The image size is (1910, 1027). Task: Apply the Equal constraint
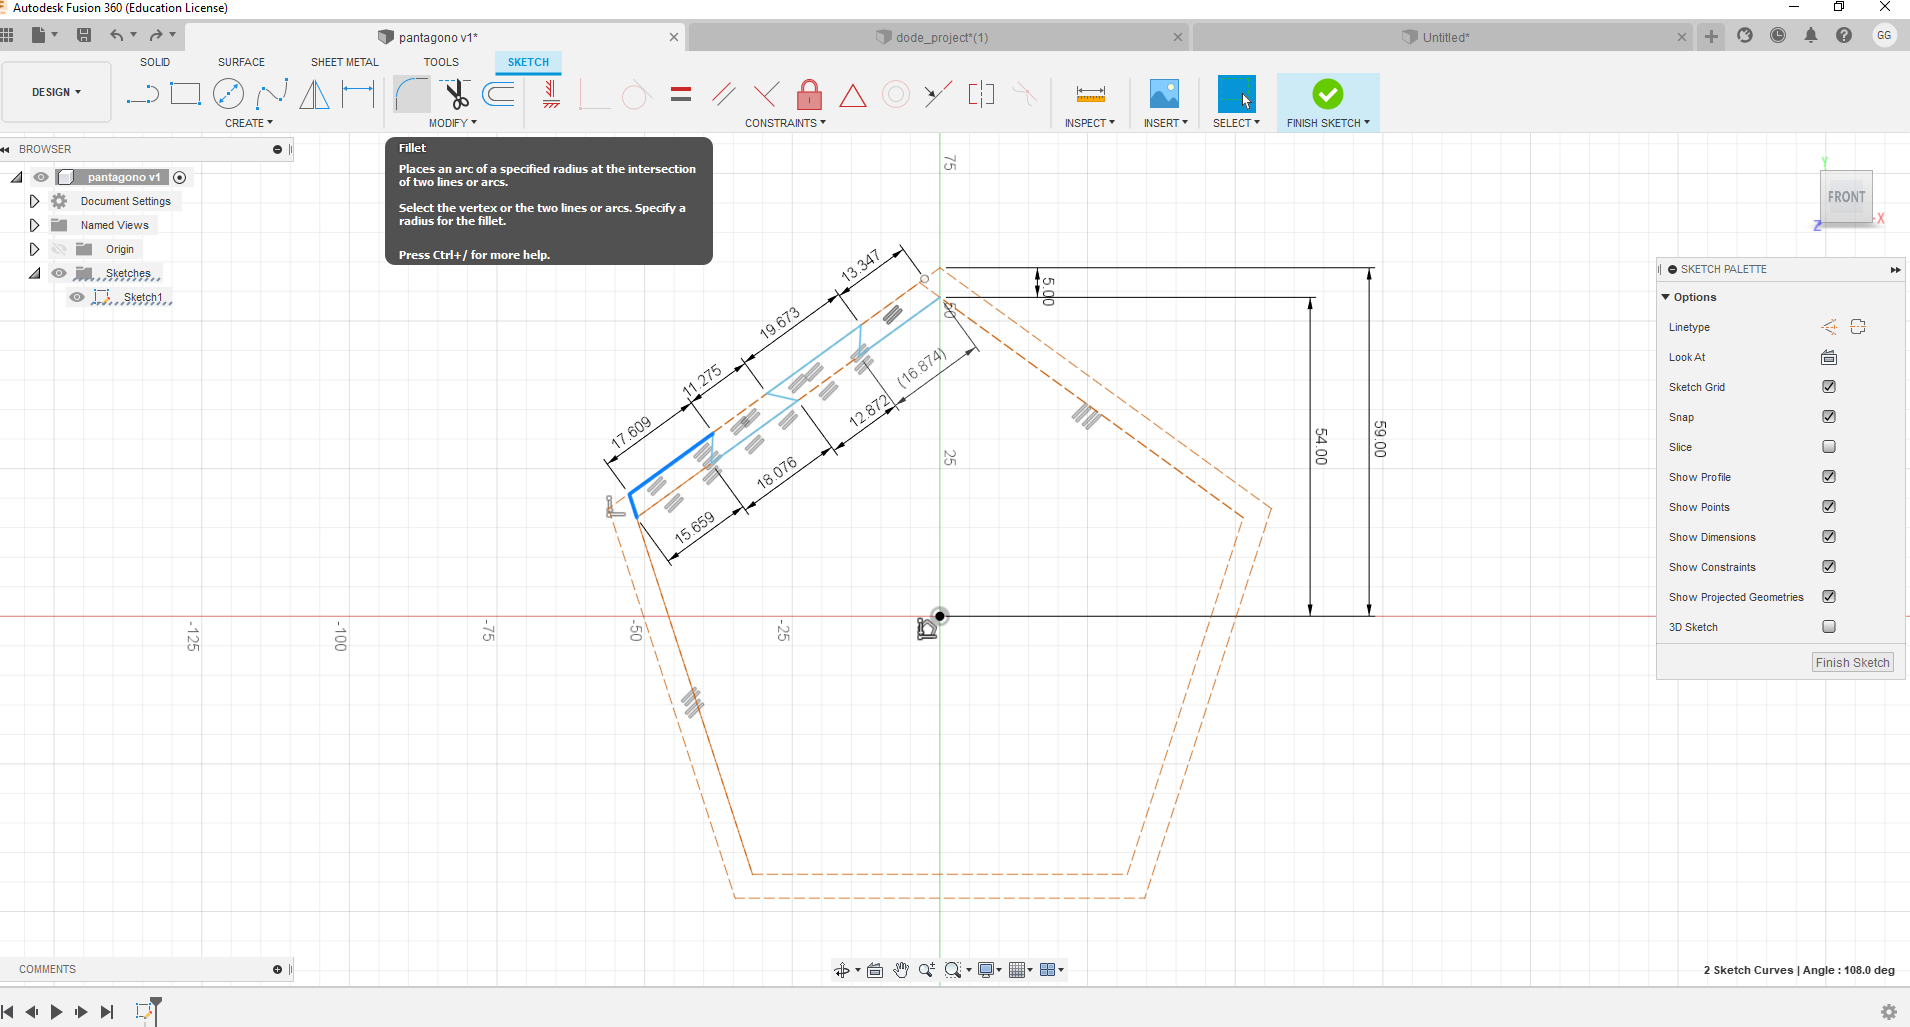point(681,95)
